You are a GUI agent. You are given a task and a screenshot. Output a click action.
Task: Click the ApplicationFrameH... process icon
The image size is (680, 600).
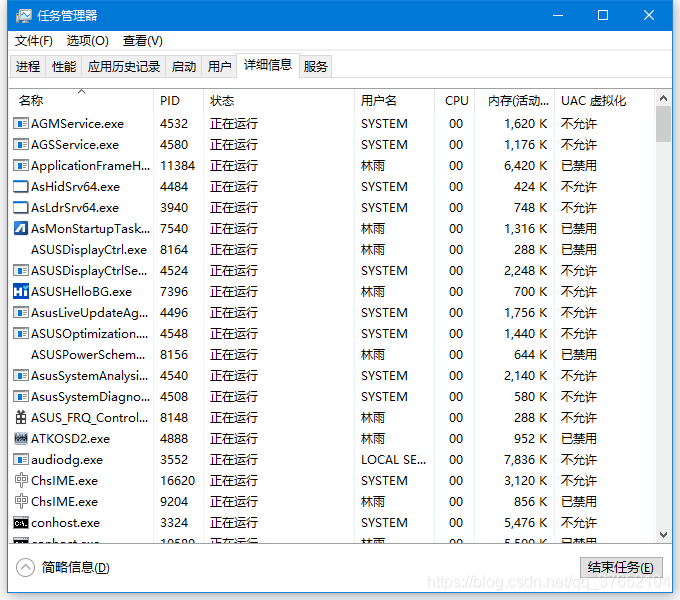(x=21, y=166)
